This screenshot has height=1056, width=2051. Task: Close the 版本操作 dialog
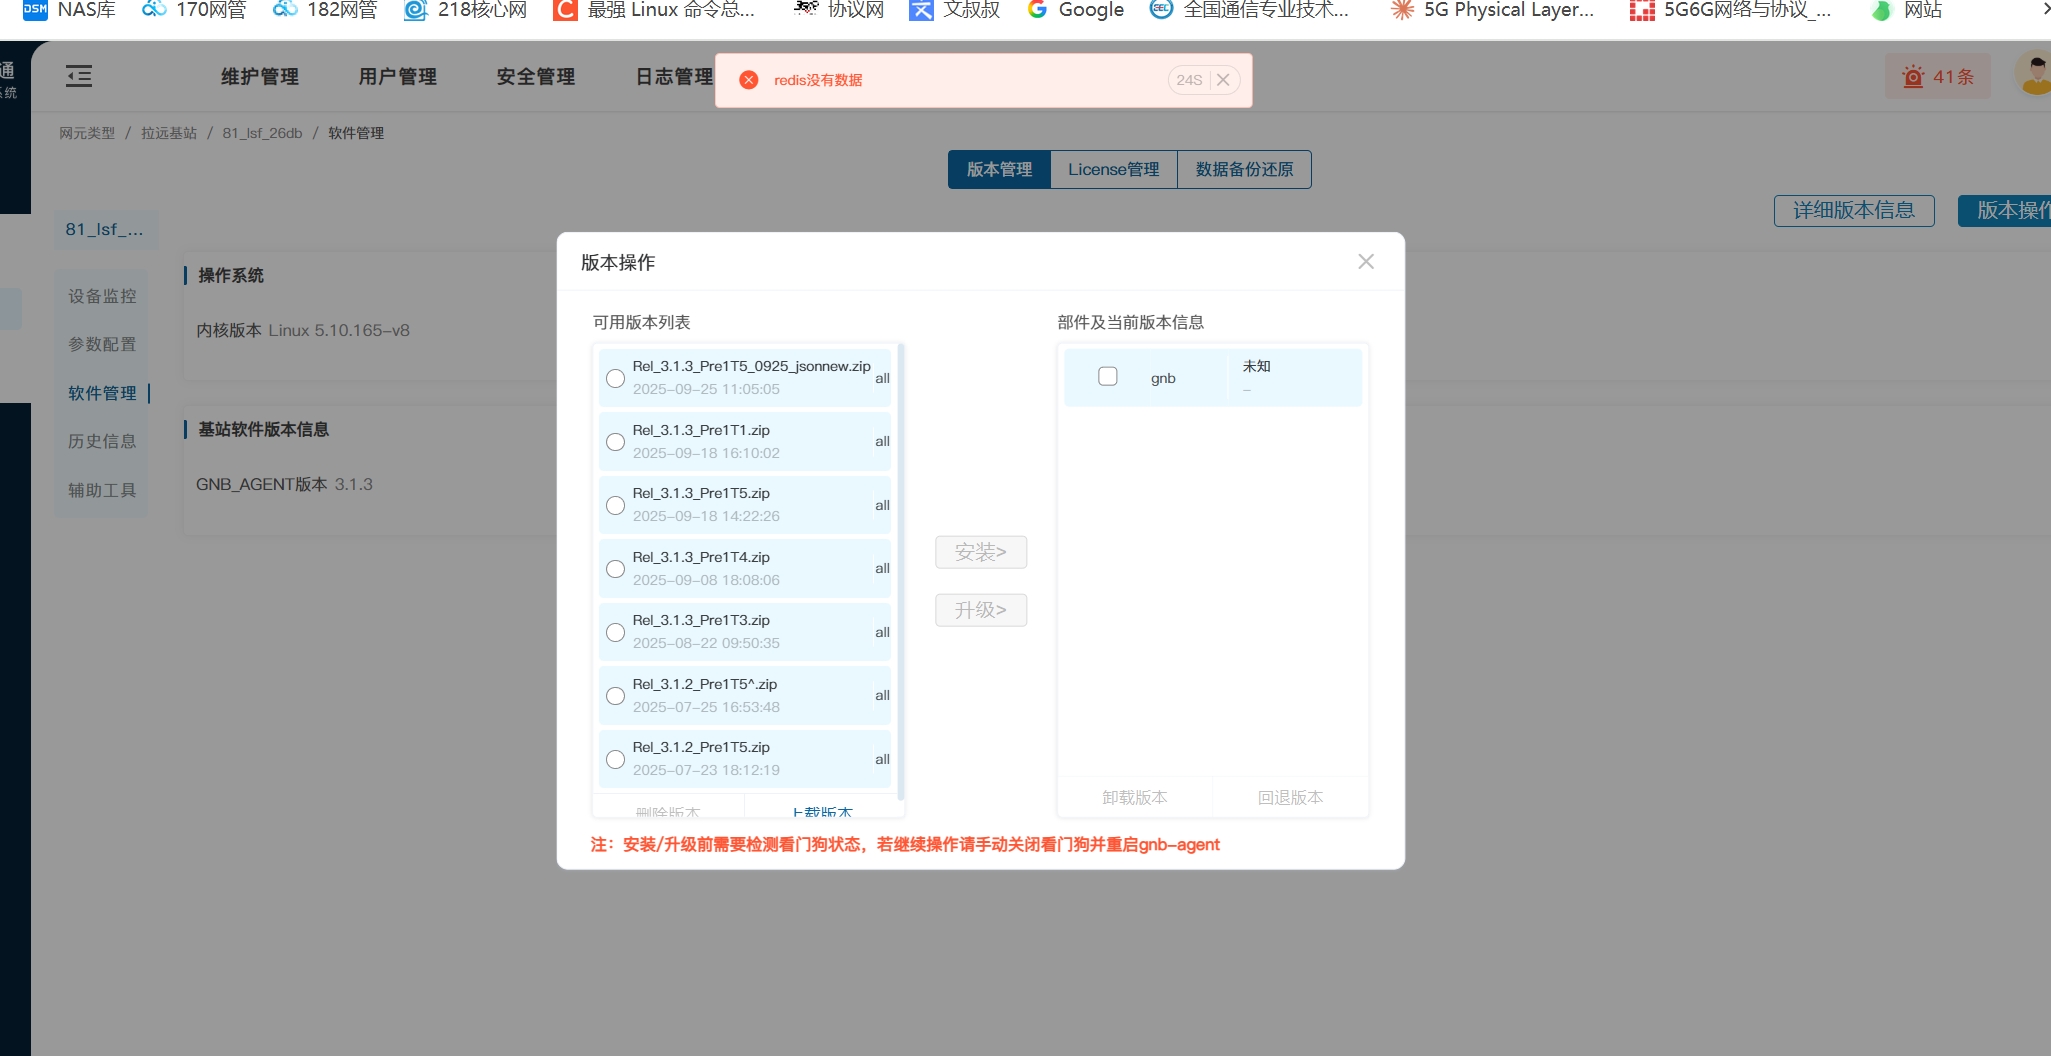coord(1366,262)
